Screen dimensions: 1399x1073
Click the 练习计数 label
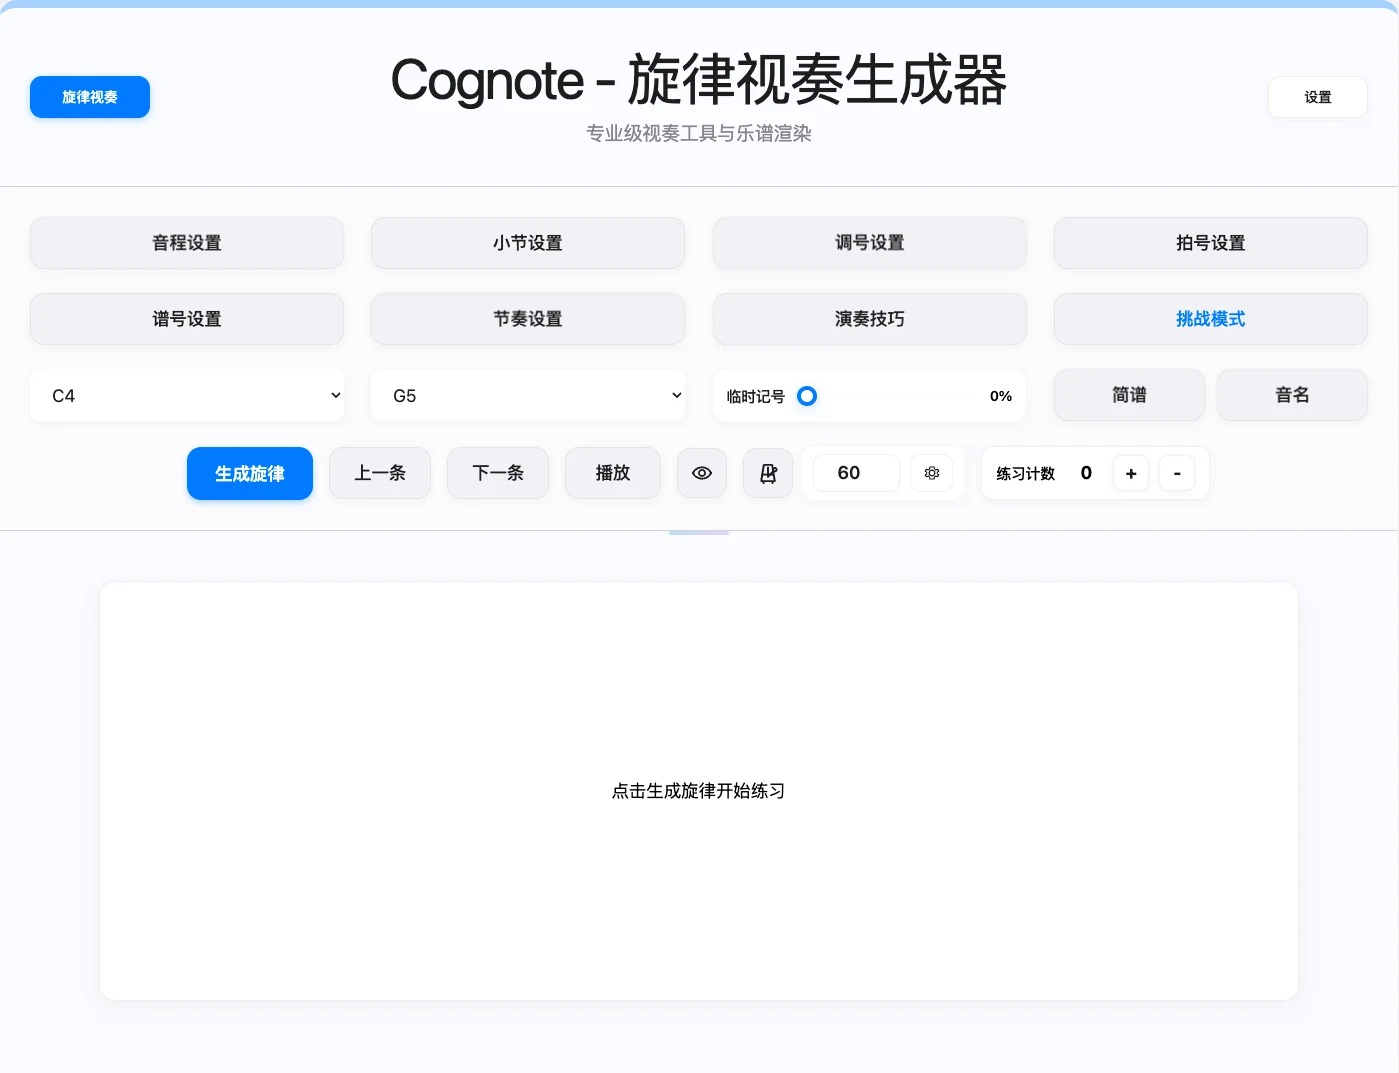pos(1026,474)
